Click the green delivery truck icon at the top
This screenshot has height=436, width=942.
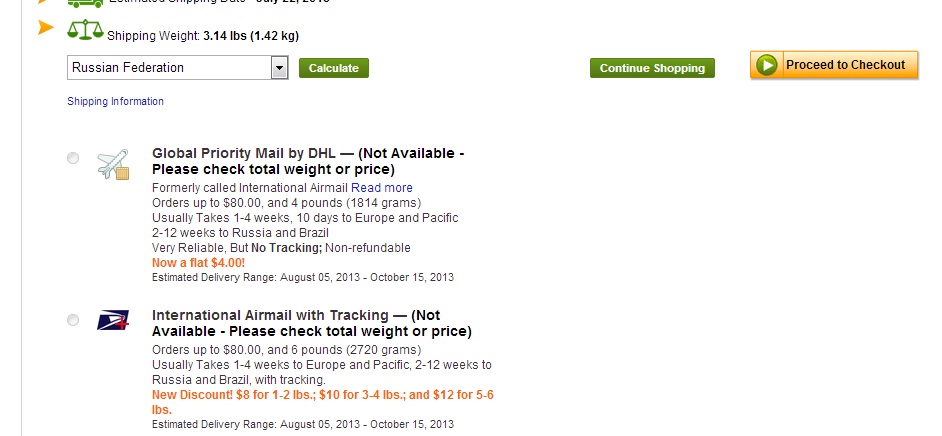pos(84,2)
